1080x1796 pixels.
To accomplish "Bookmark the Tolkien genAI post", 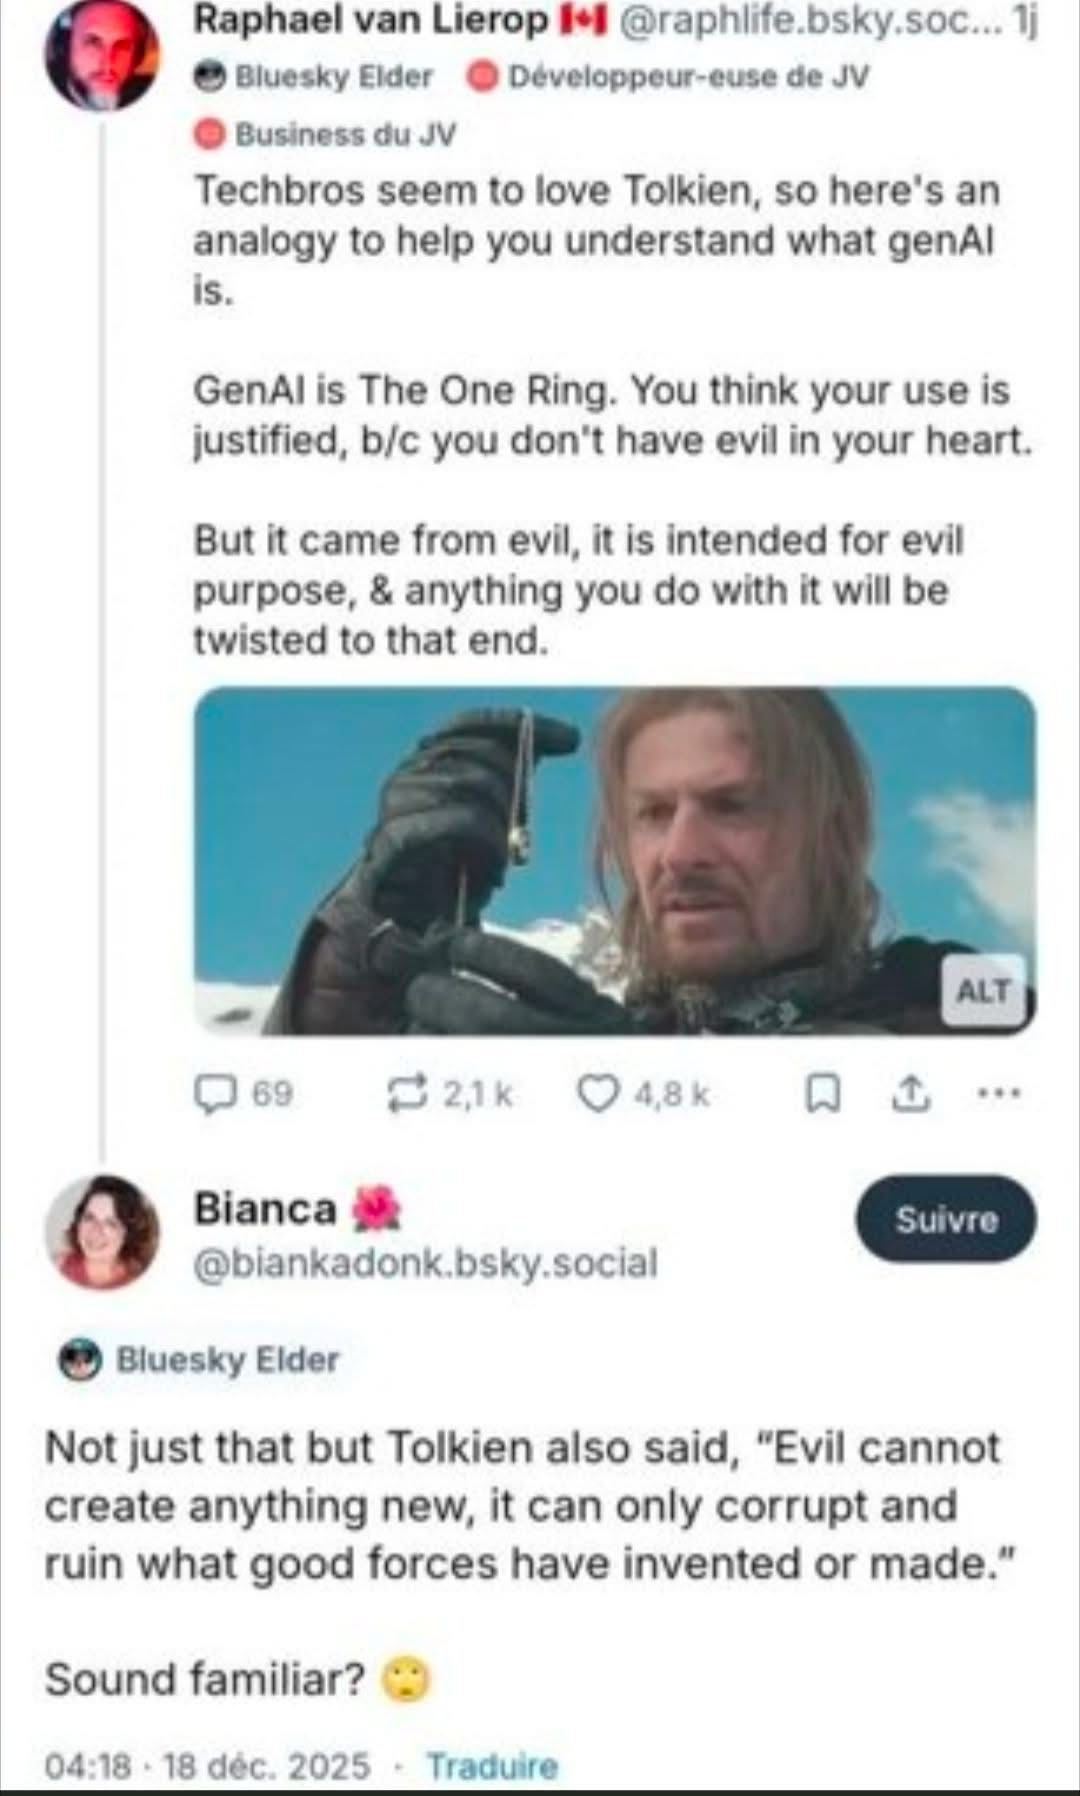I will pos(822,1096).
